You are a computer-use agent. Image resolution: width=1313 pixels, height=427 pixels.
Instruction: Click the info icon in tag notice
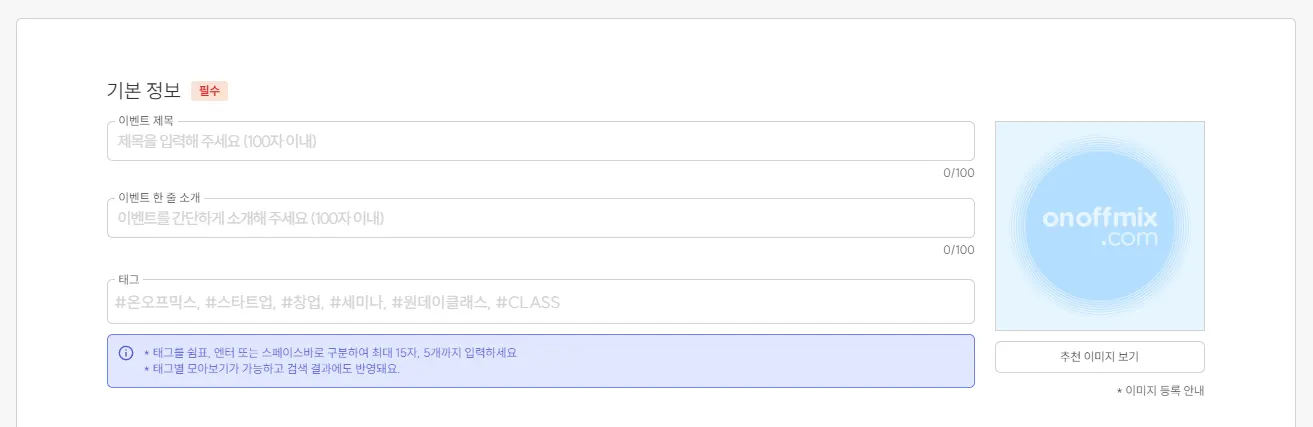[x=126, y=353]
